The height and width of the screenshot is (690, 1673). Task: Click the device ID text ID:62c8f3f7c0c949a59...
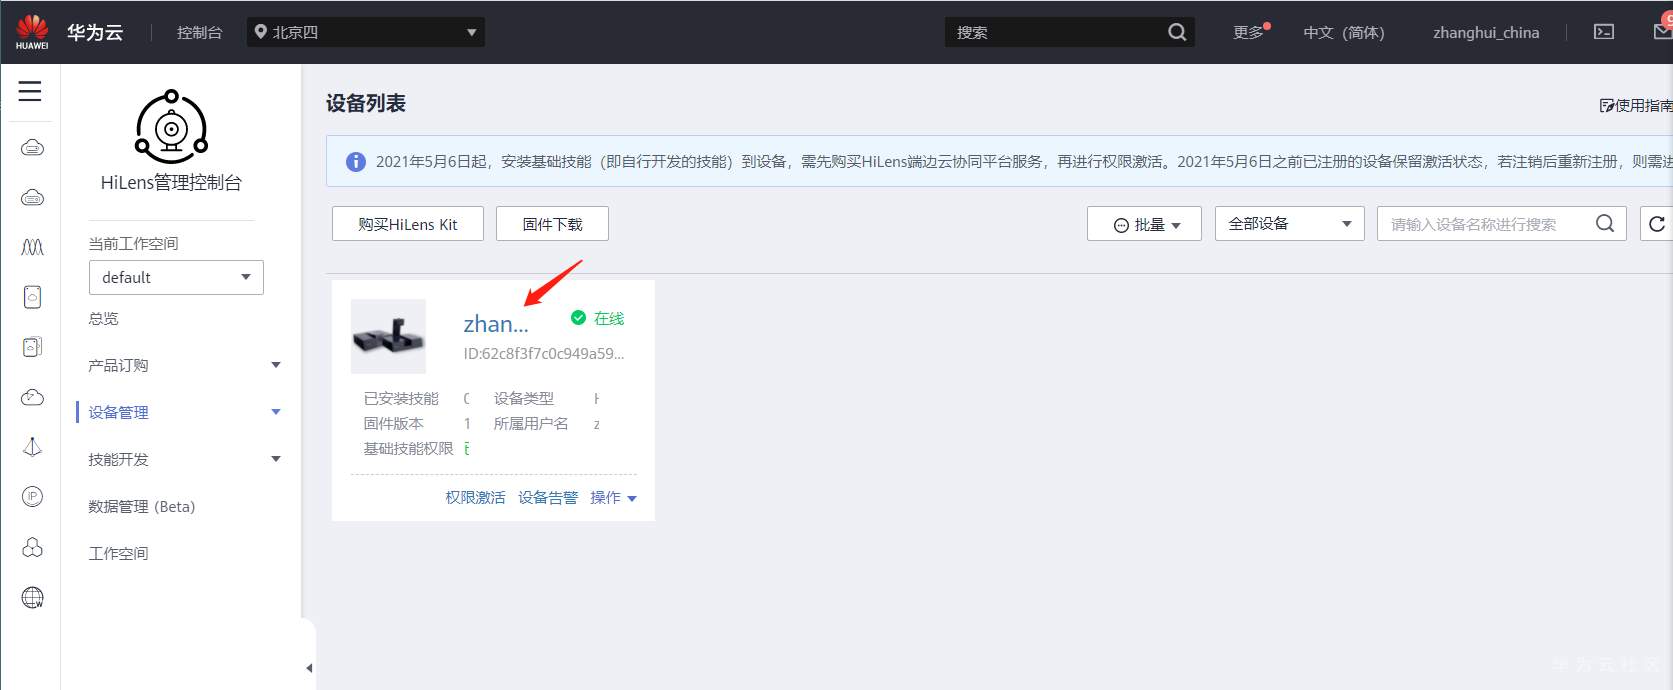coord(544,353)
